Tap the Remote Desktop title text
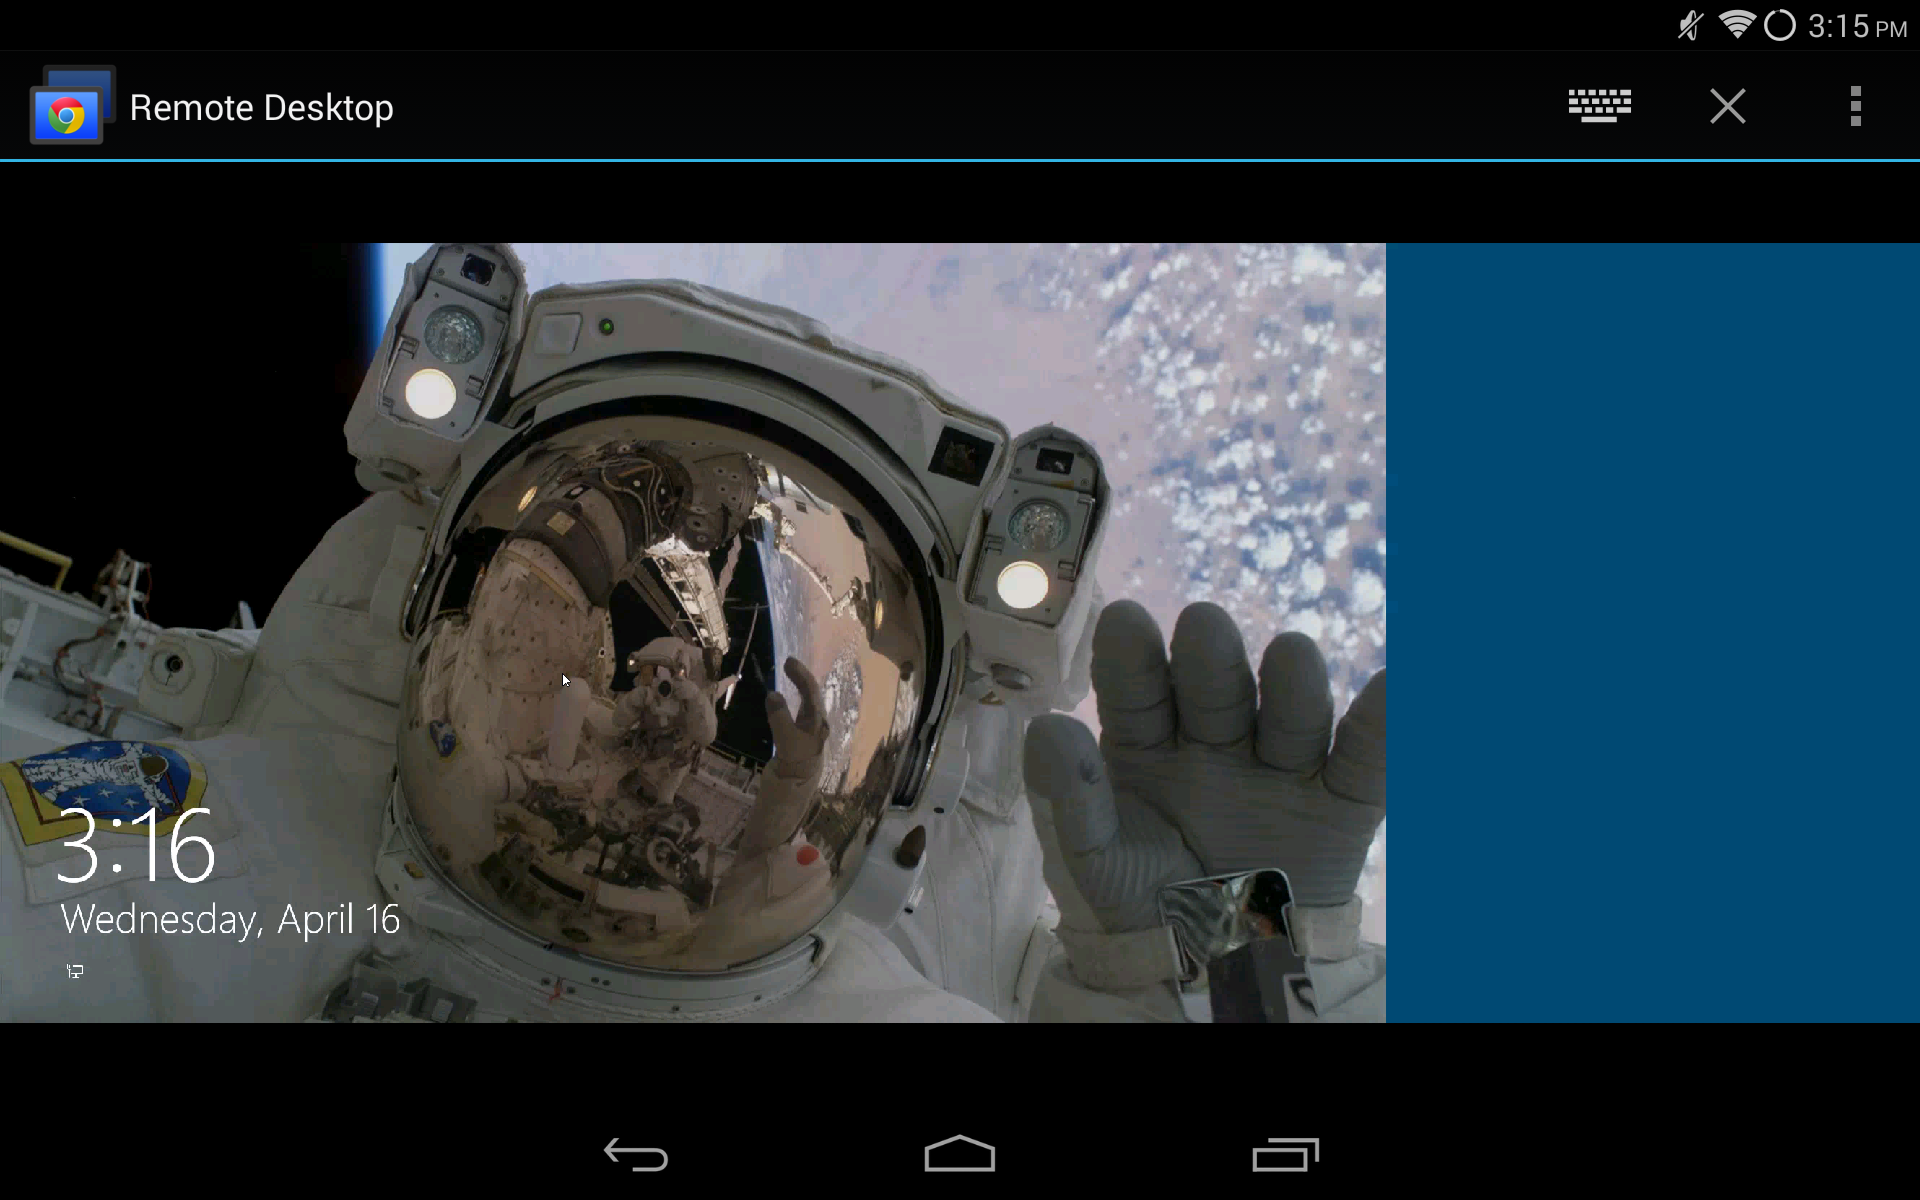The width and height of the screenshot is (1920, 1200). [261, 107]
